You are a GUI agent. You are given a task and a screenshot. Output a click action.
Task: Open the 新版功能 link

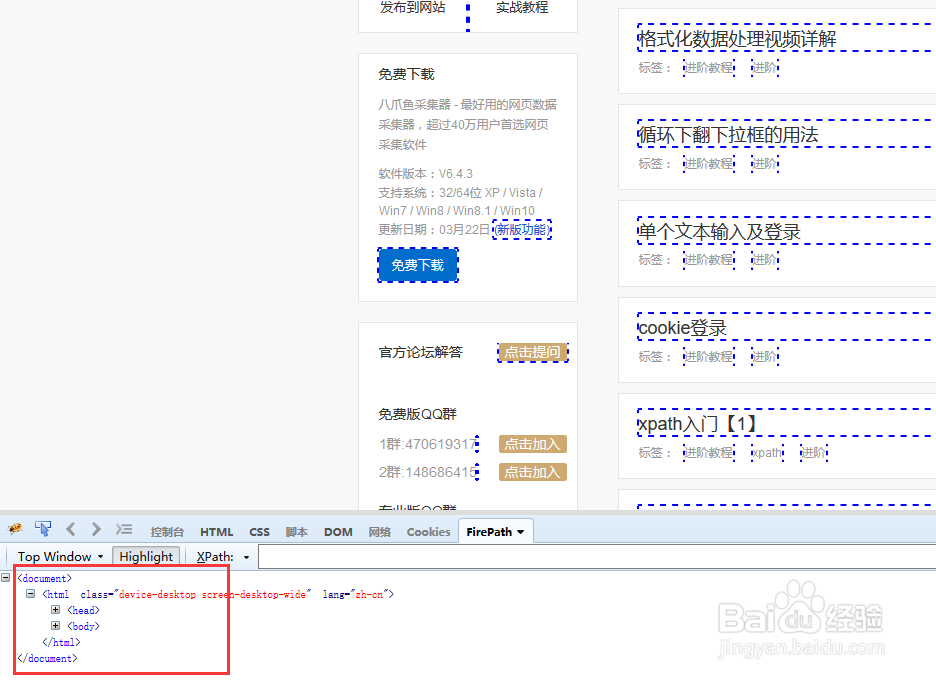(x=522, y=230)
